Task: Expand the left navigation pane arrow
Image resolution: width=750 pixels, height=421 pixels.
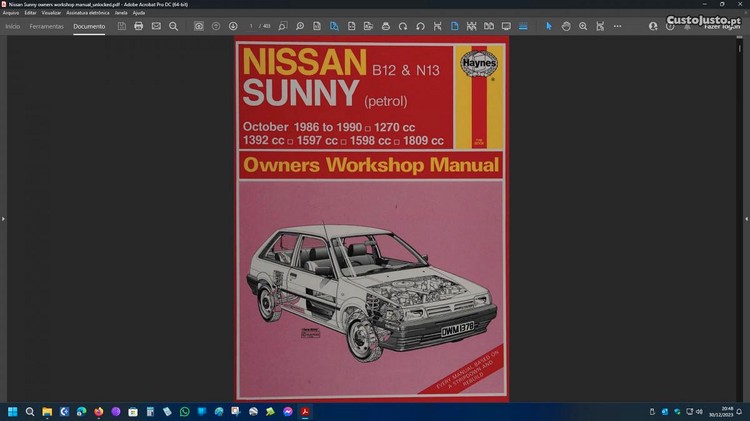Action: (3, 218)
